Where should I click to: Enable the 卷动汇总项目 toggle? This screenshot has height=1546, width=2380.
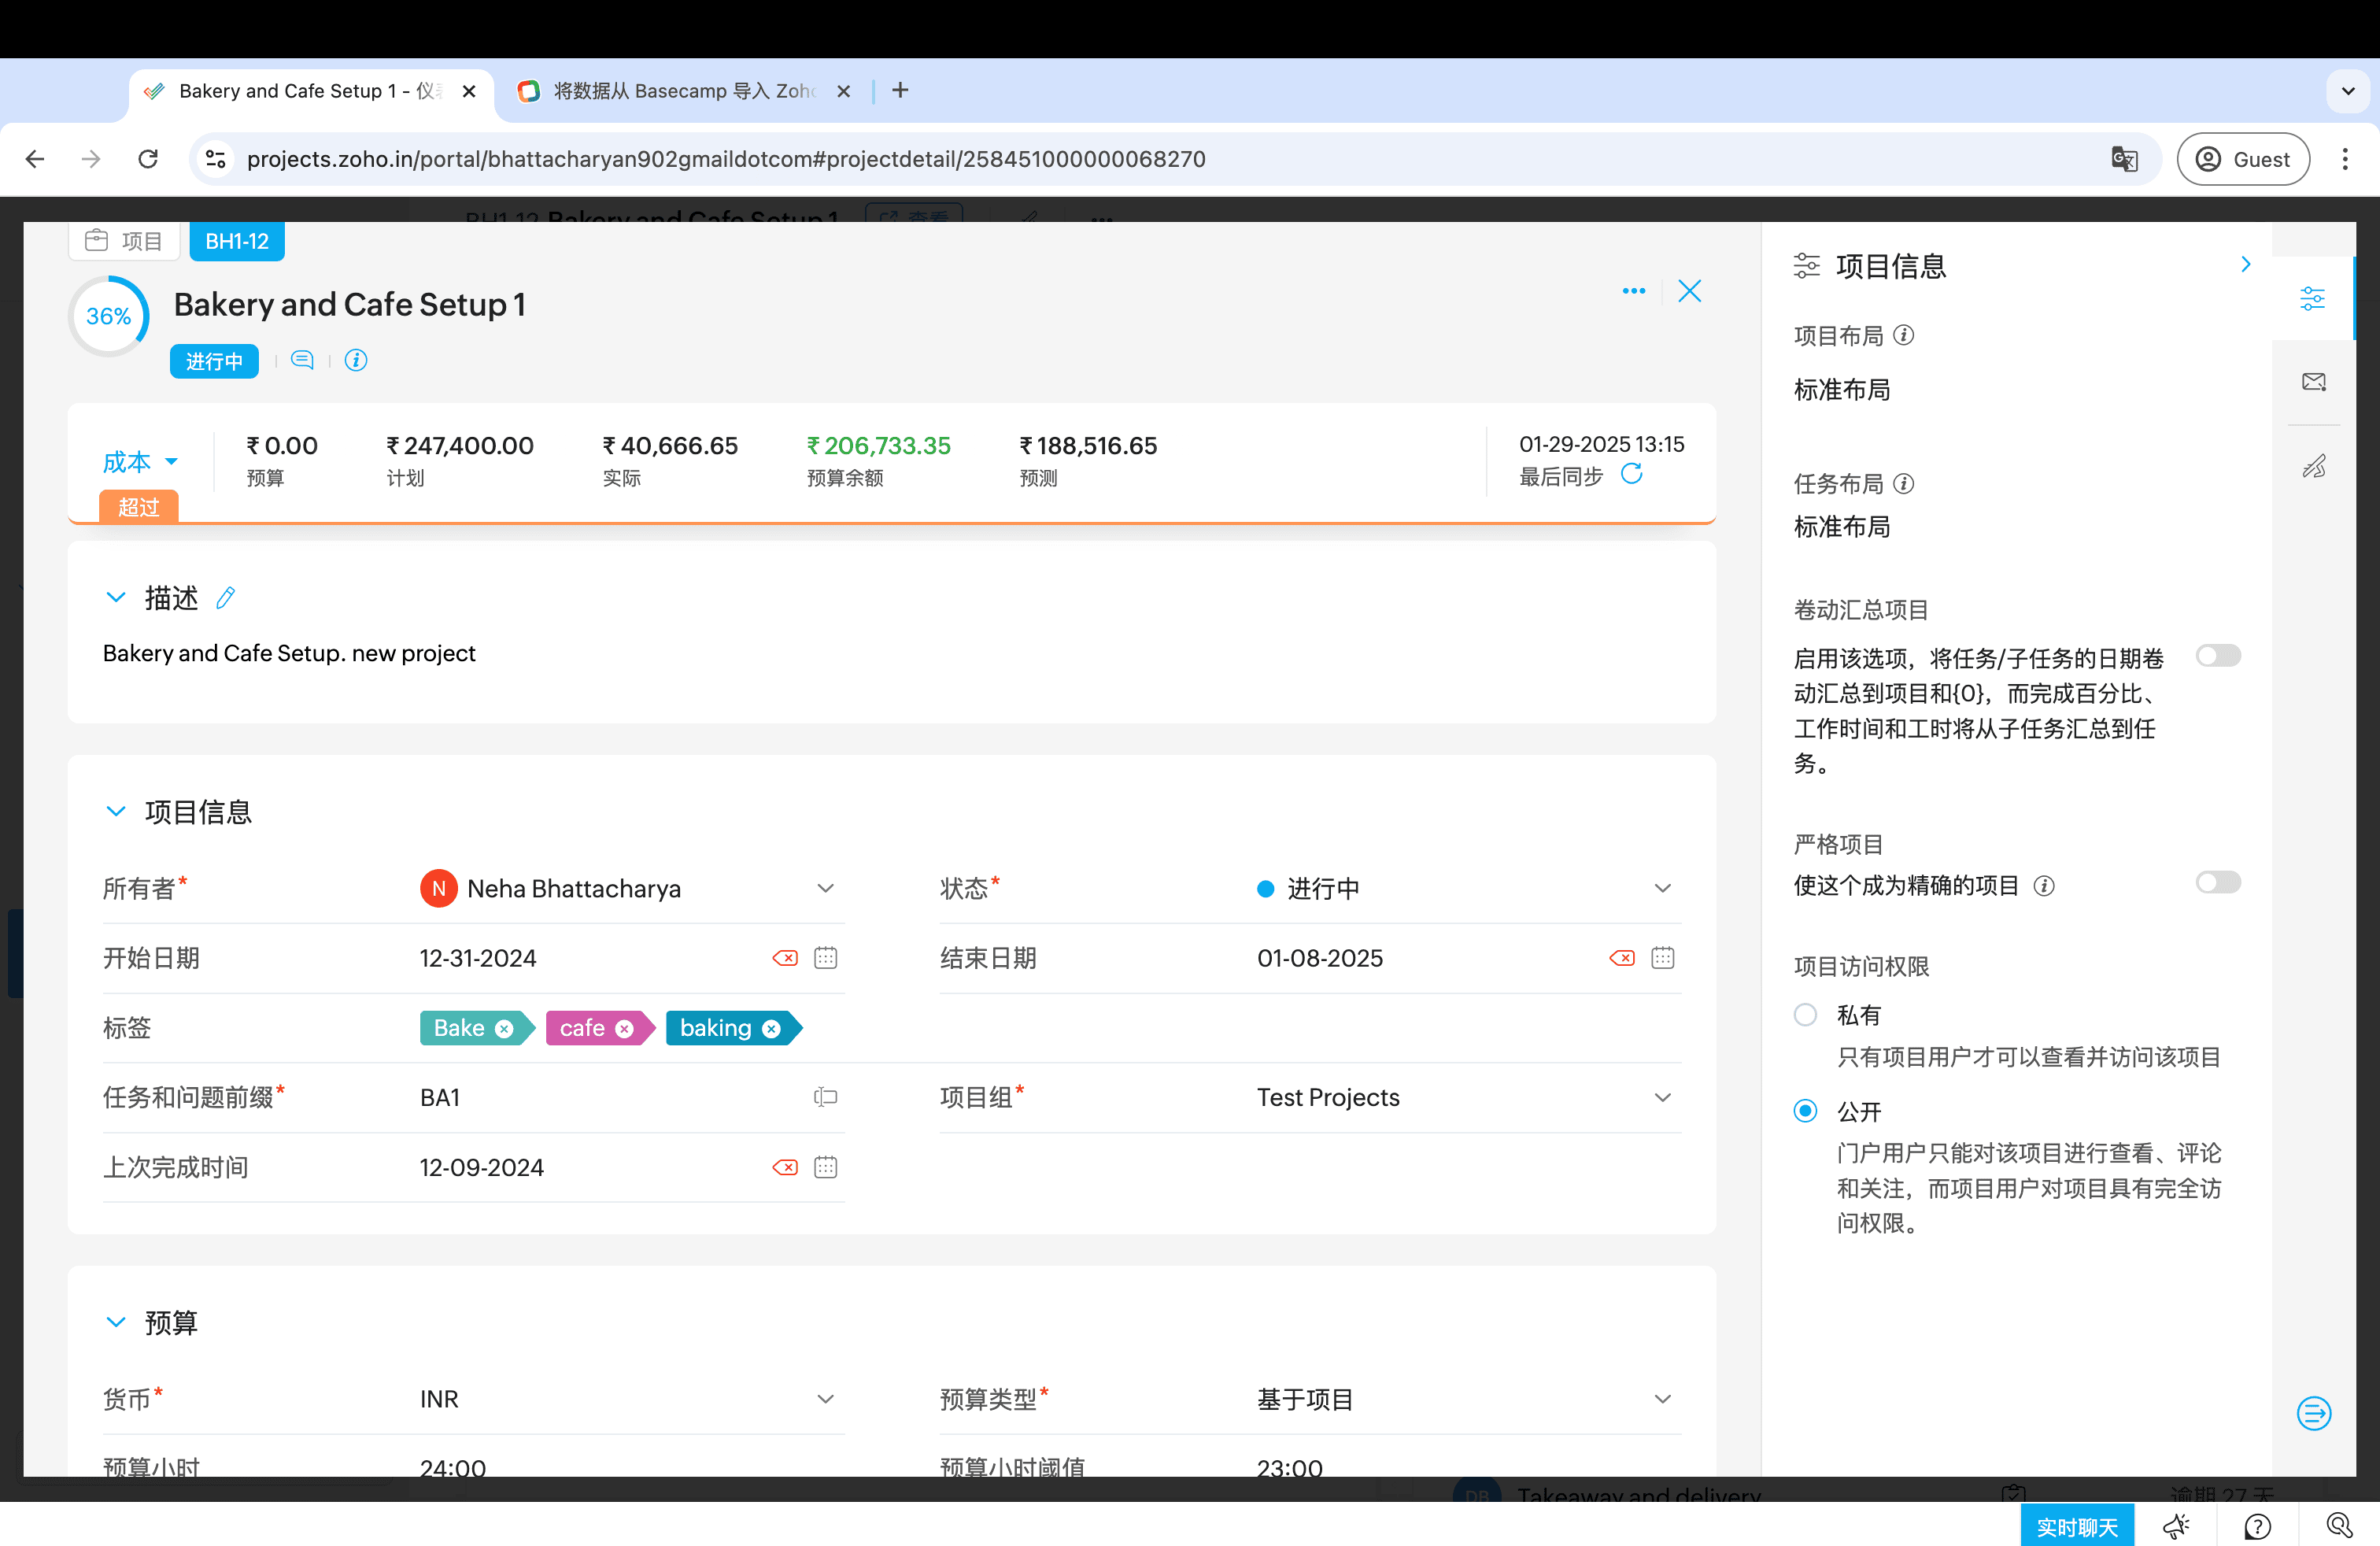2217,656
